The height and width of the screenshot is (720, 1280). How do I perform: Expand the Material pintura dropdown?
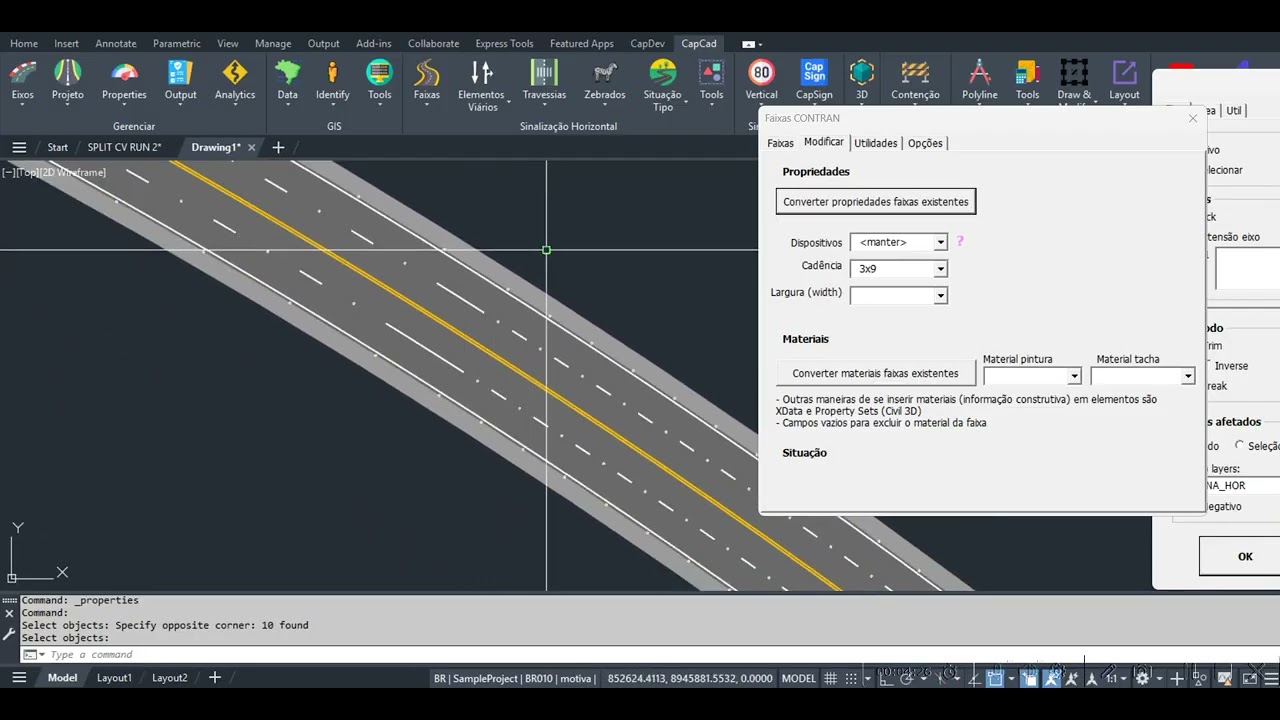pyautogui.click(x=1074, y=377)
